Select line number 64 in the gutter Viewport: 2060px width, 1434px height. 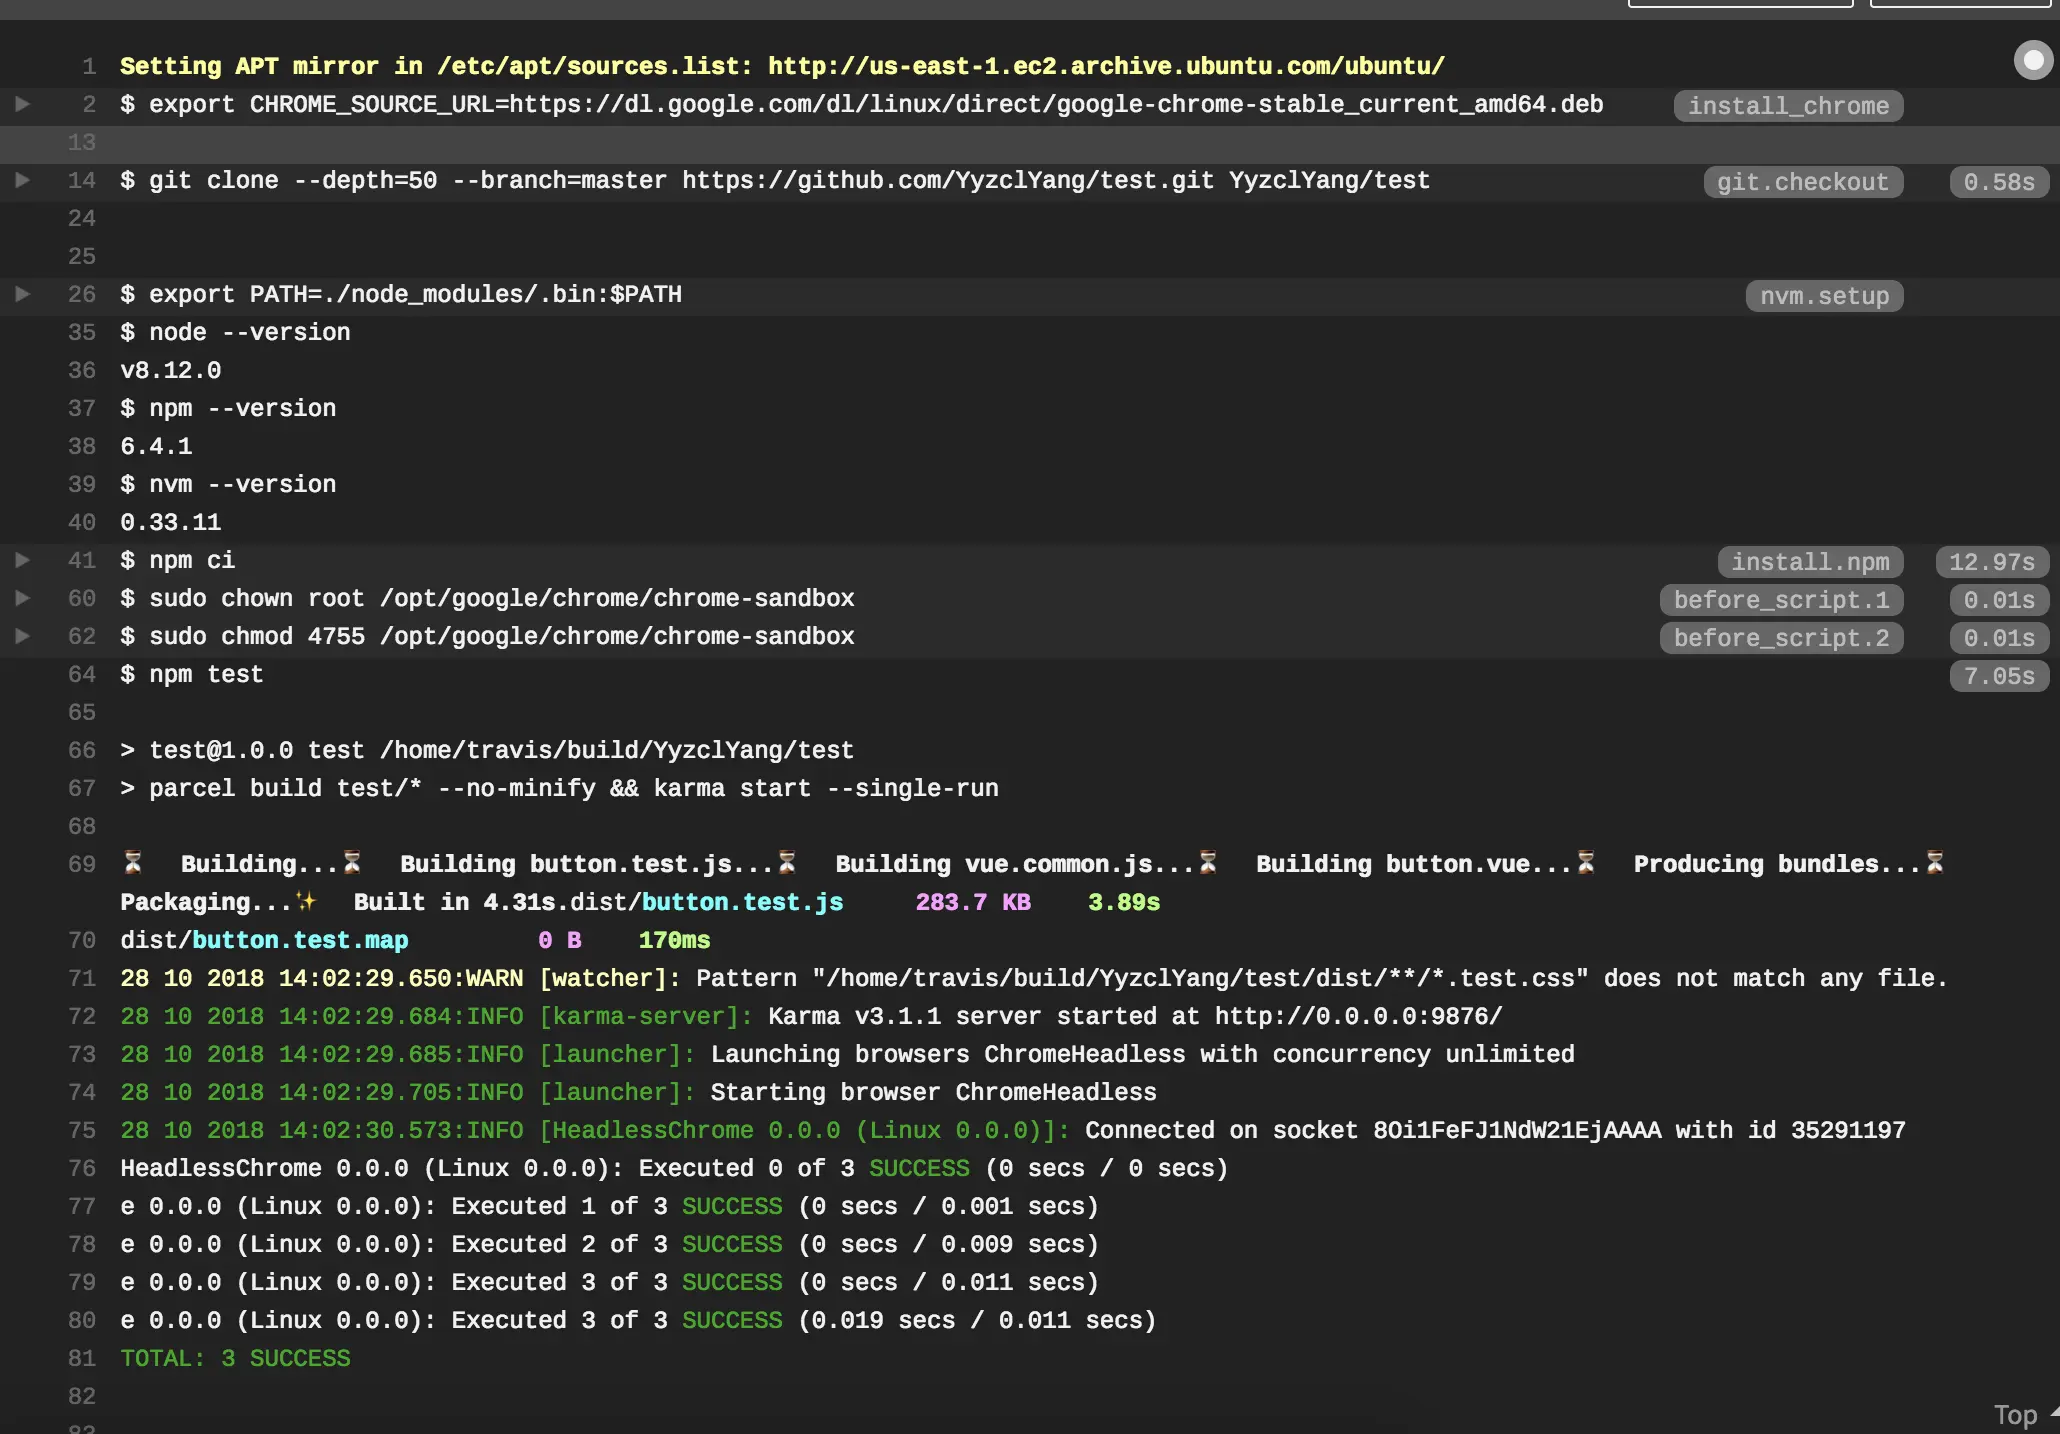pos(82,675)
